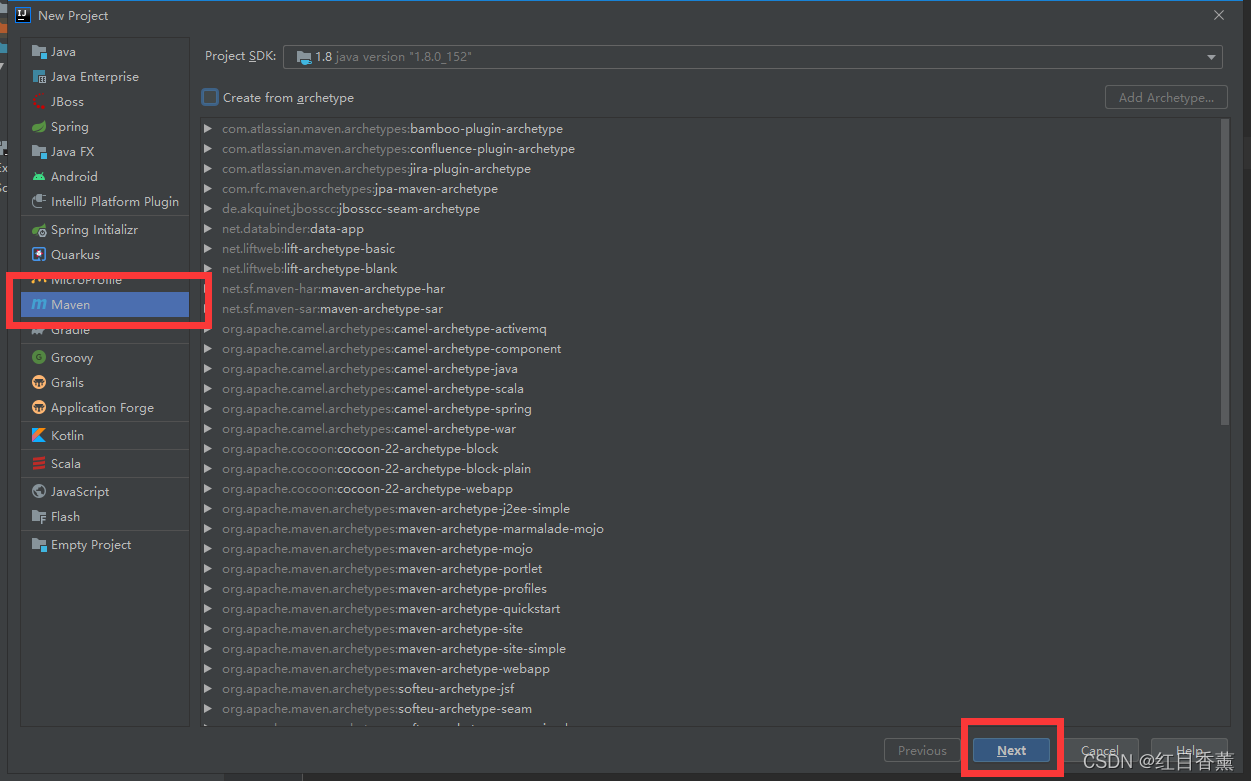Select softeu-archetype-seam row
The height and width of the screenshot is (781, 1251).
click(x=711, y=709)
